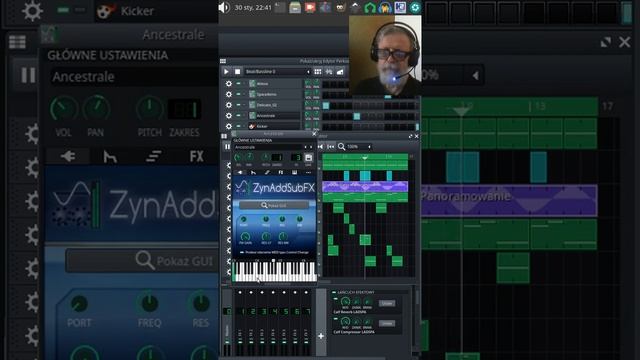This screenshot has height=360, width=640.
Task: Stop the Beat/Bassline editor playback
Action: [238, 72]
